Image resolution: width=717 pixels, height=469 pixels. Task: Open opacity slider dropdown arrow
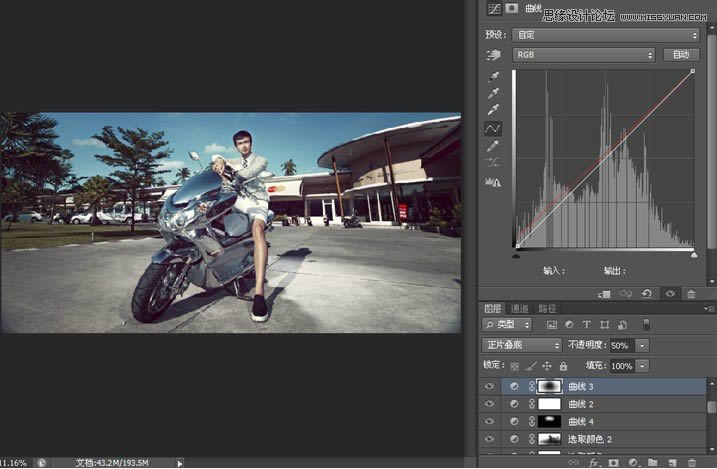pos(642,346)
